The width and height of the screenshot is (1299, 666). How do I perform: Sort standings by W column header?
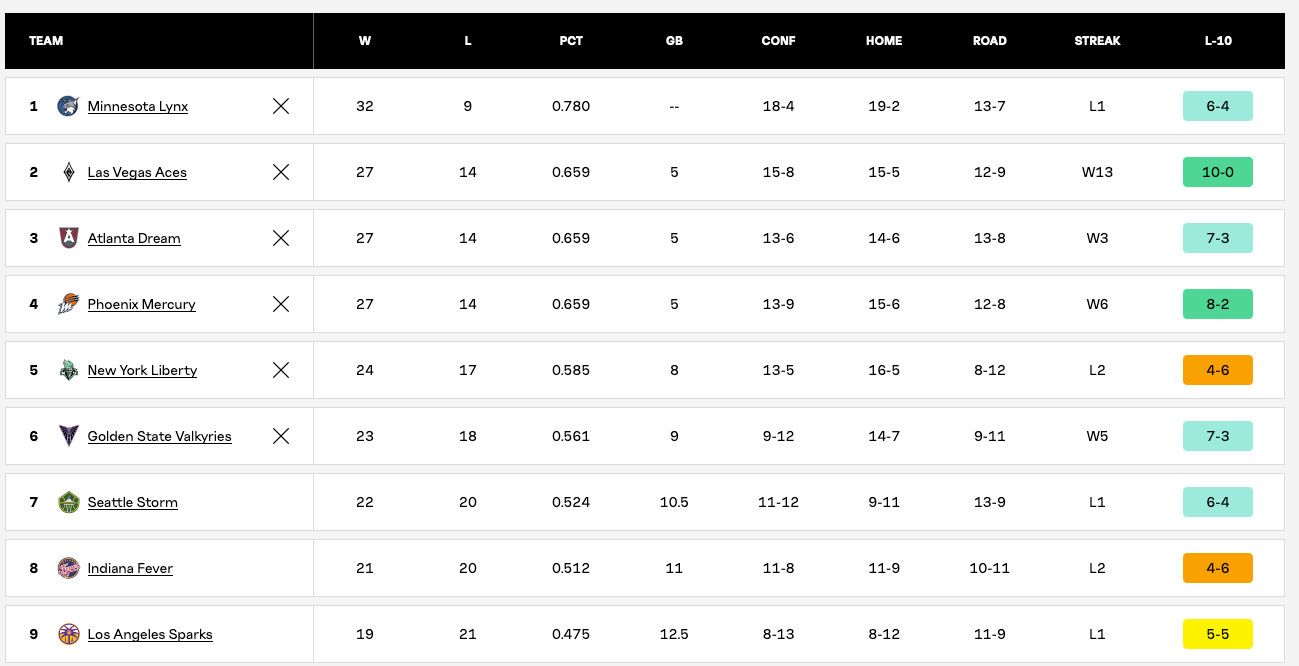[365, 41]
